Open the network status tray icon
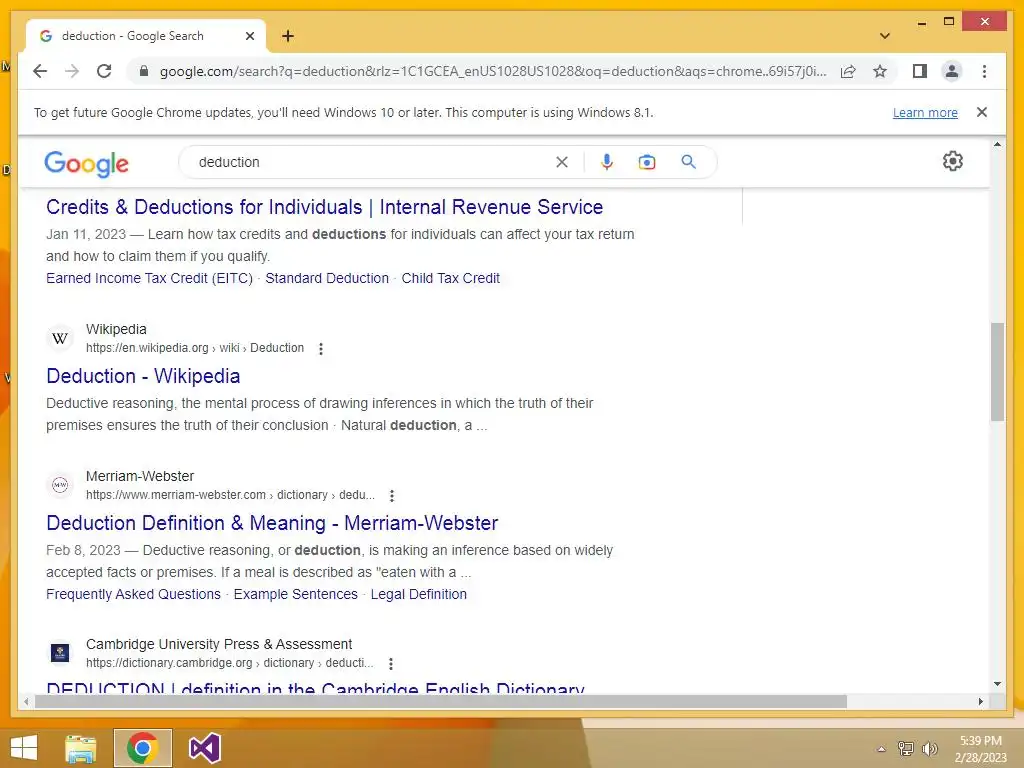Image resolution: width=1024 pixels, height=768 pixels. tap(906, 748)
